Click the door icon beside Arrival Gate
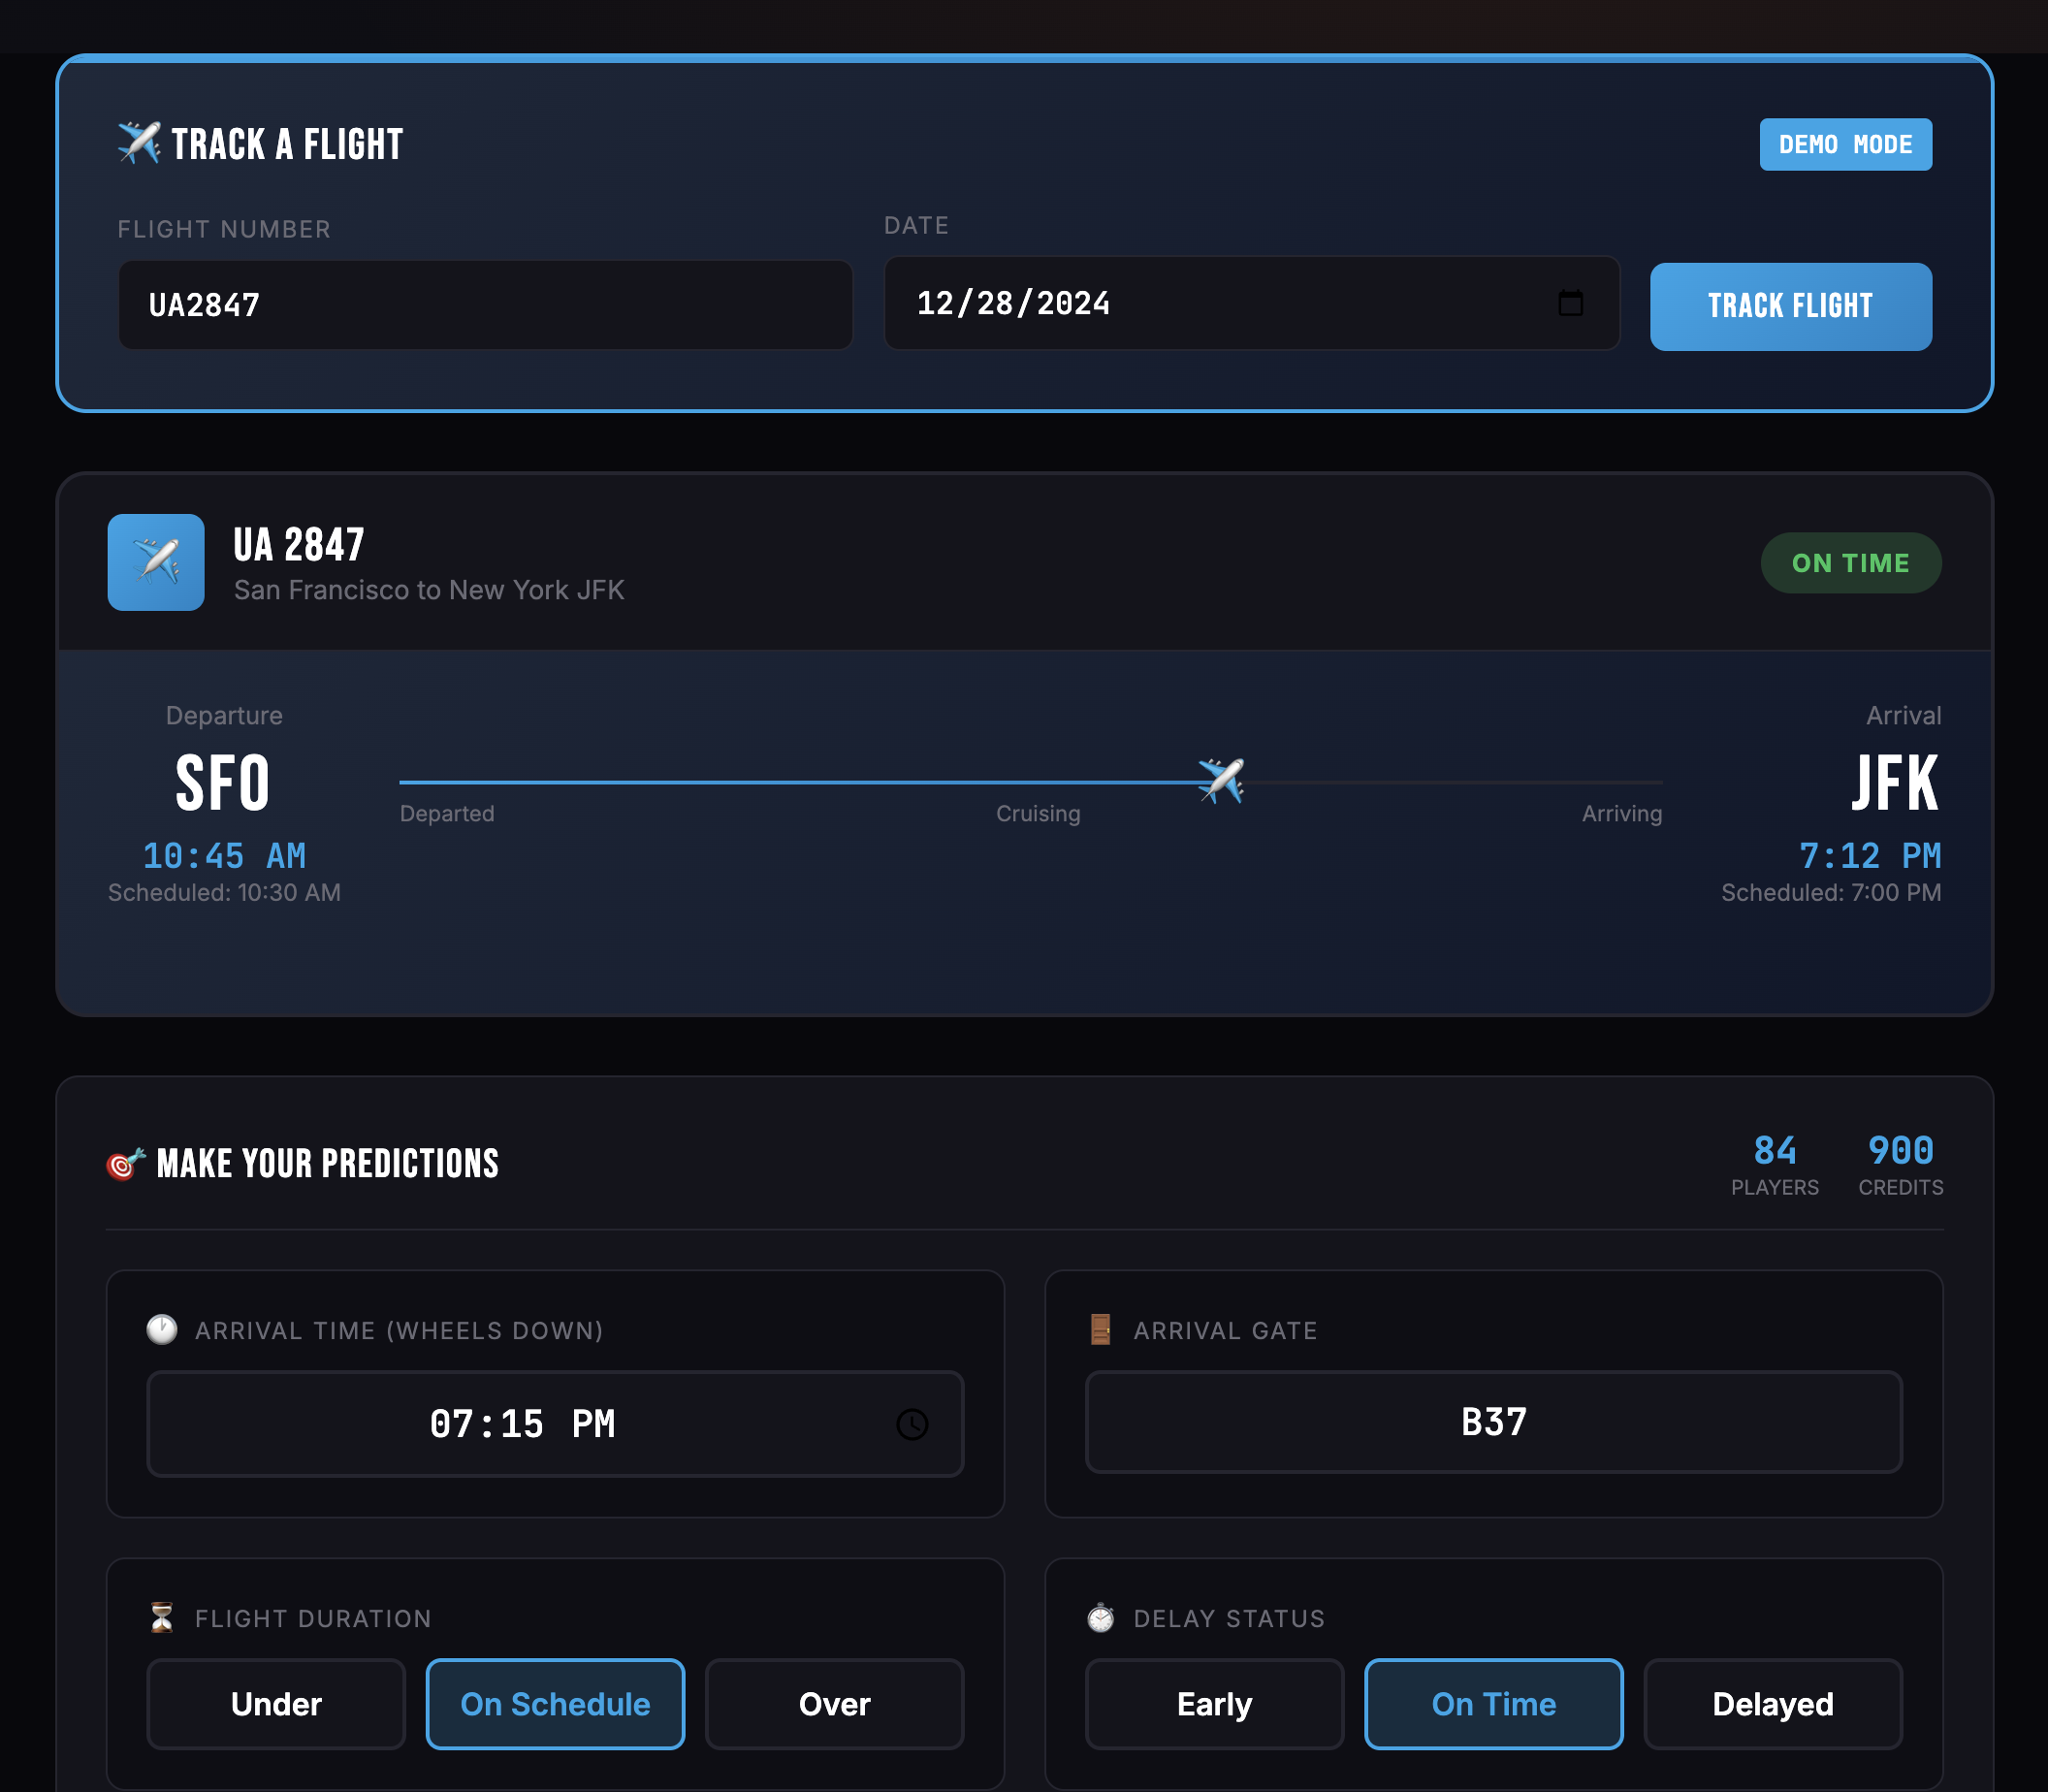The height and width of the screenshot is (1792, 2048). click(x=1101, y=1330)
